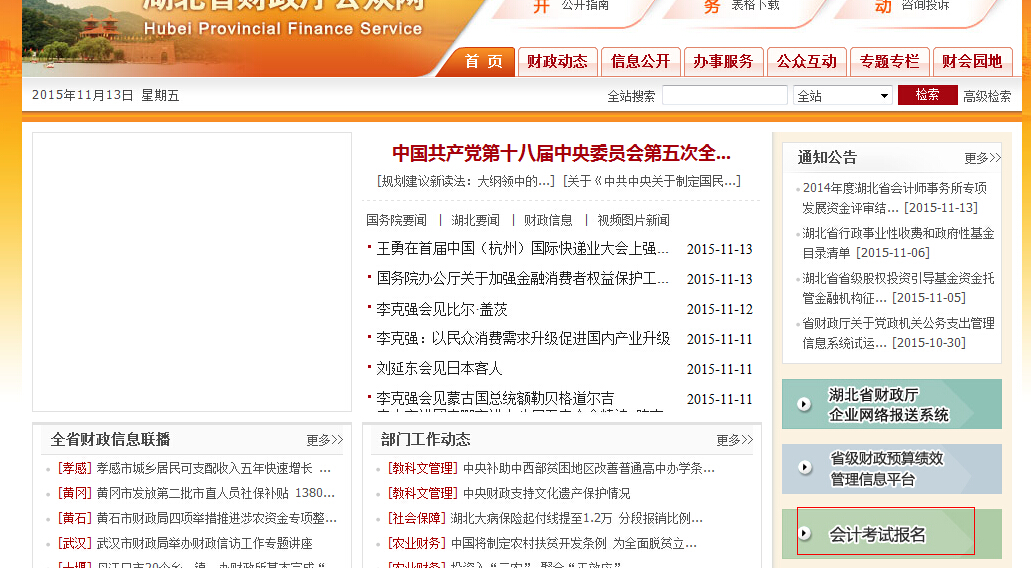Open news 刘延东会见日本客人
The image size is (1031, 568).
click(439, 368)
